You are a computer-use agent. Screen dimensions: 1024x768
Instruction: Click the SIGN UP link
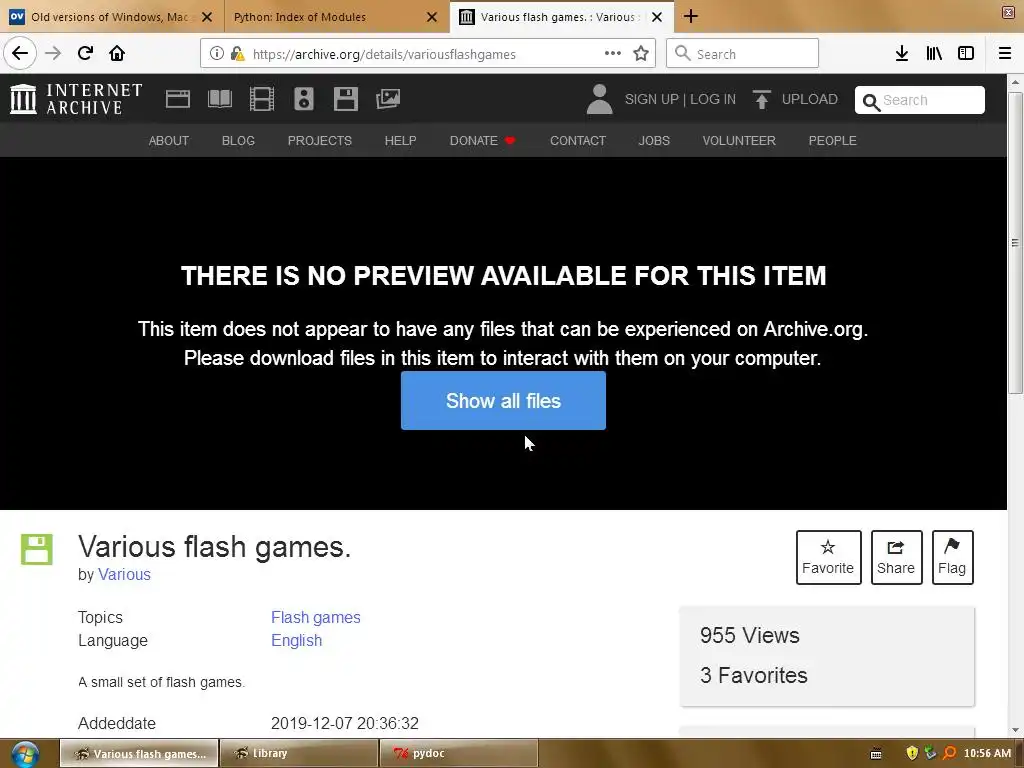coord(652,99)
